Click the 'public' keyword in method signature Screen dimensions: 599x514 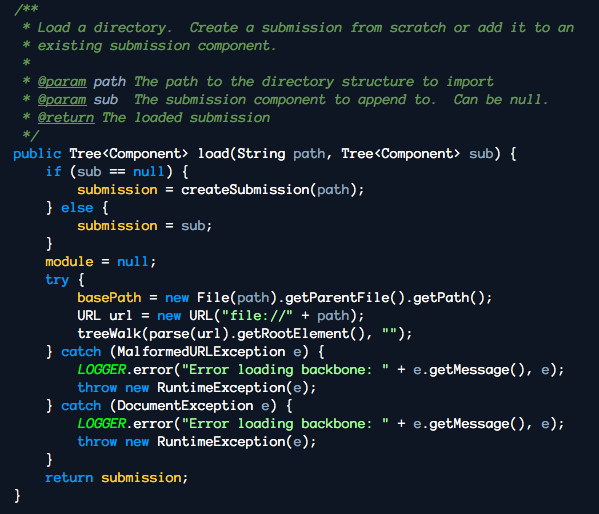pos(37,154)
